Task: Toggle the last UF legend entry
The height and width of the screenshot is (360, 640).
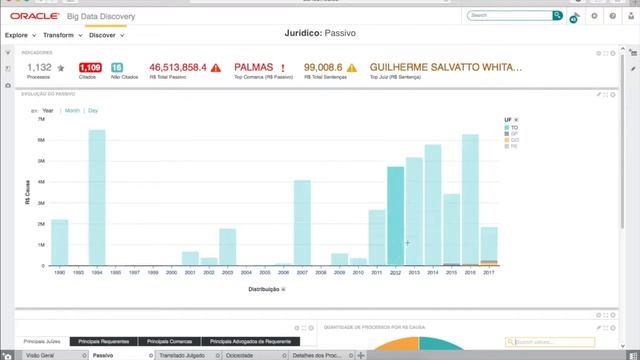Action: click(511, 146)
